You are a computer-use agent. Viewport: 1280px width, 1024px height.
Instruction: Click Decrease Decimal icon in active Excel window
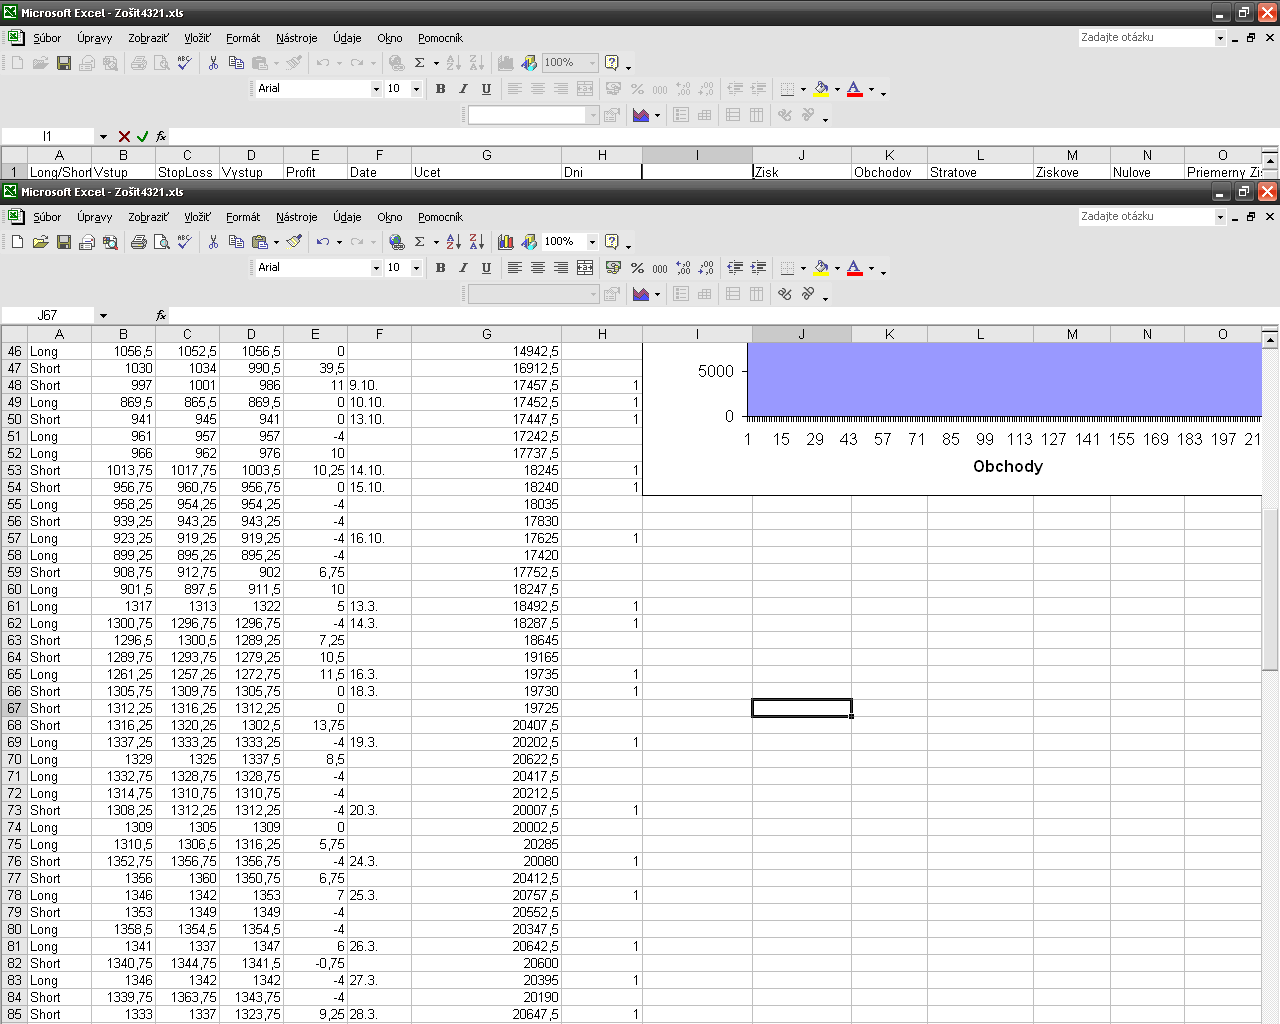(x=706, y=268)
